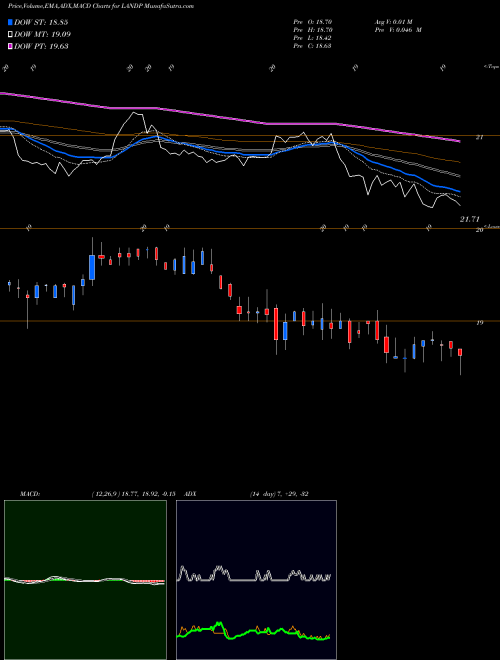Select the 'DOW PT: 19.63' legend label
Image resolution: width=500 pixels, height=660 pixels.
click(x=41, y=46)
